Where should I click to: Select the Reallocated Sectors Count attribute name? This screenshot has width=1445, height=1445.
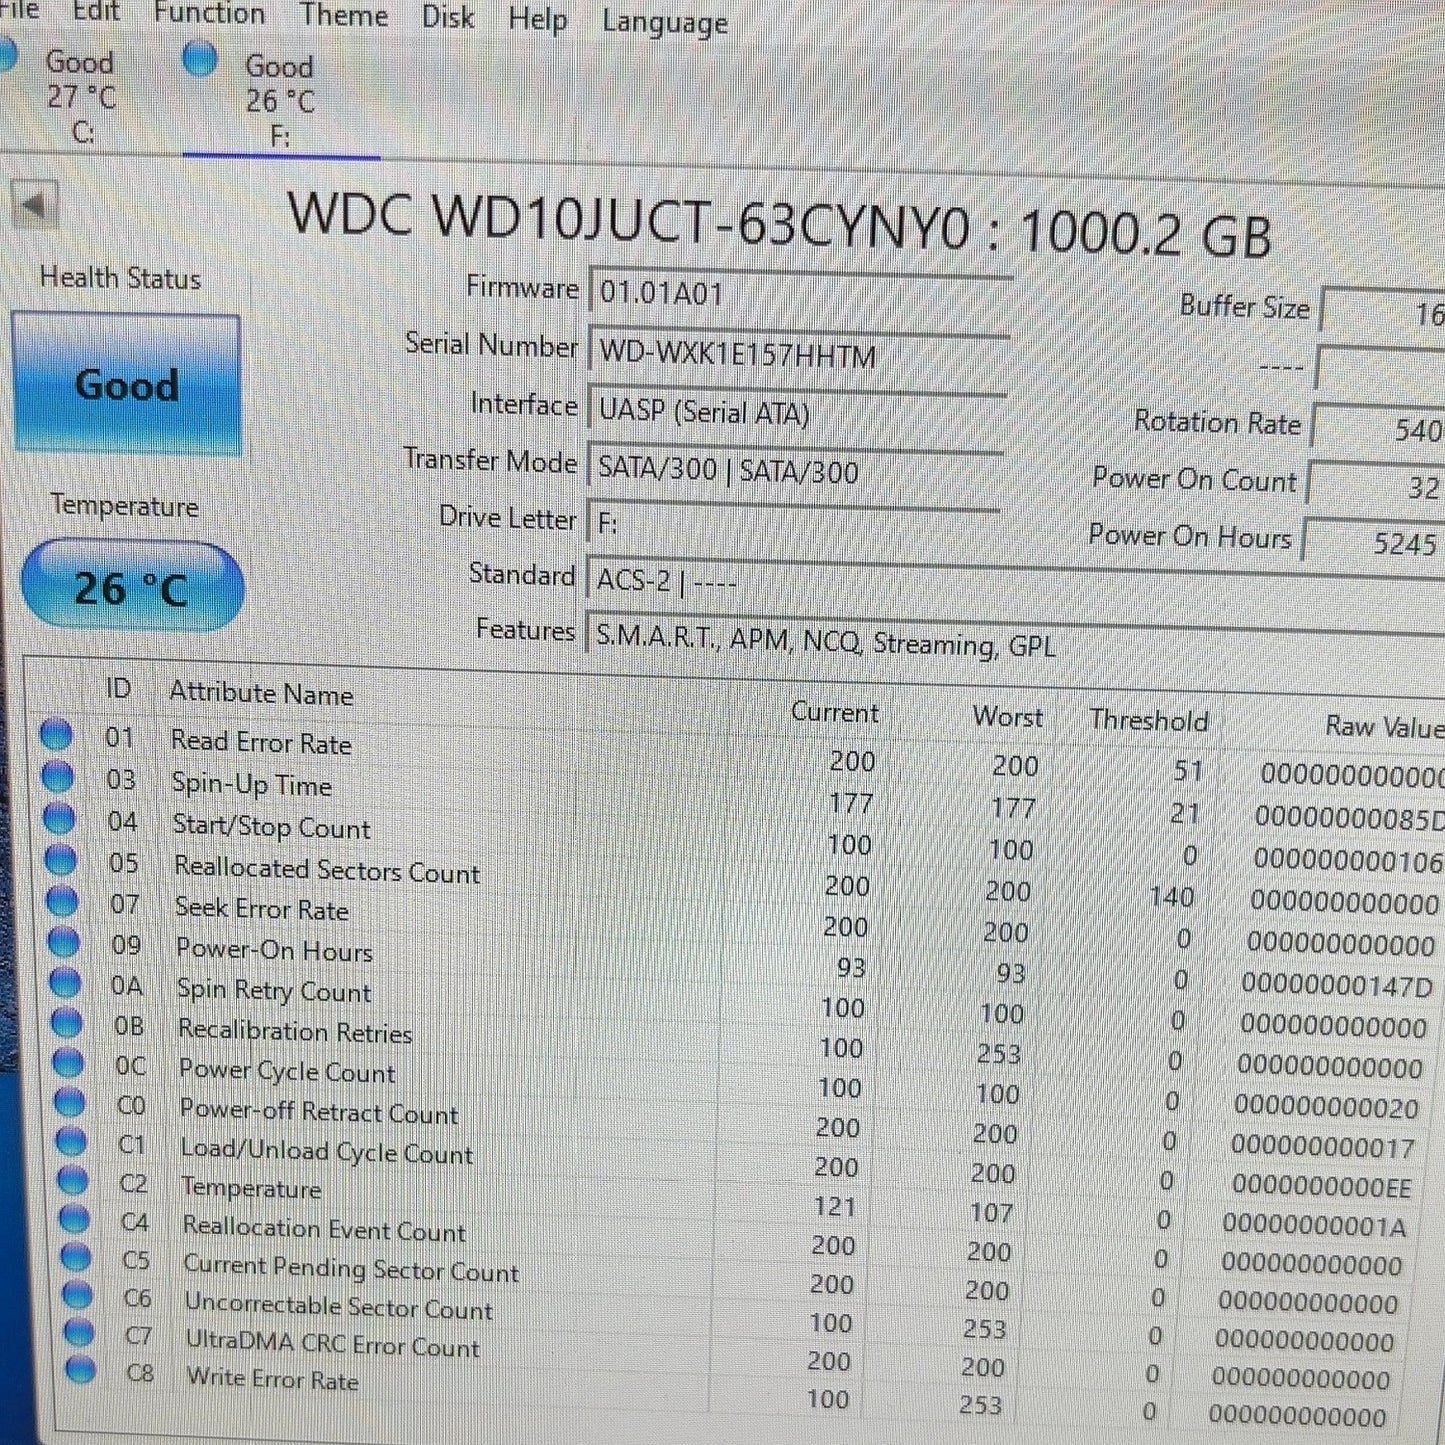(327, 869)
